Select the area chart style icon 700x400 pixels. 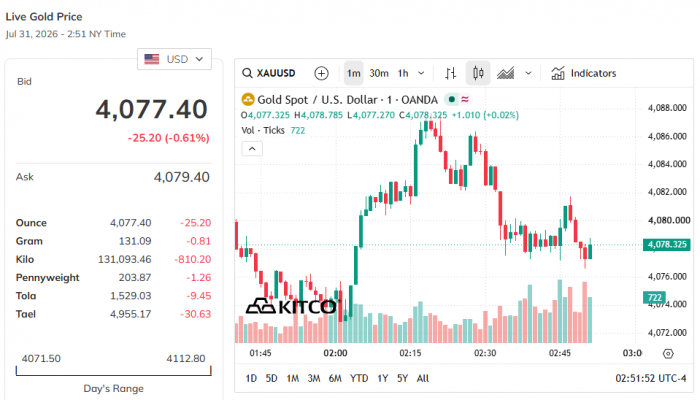[505, 73]
